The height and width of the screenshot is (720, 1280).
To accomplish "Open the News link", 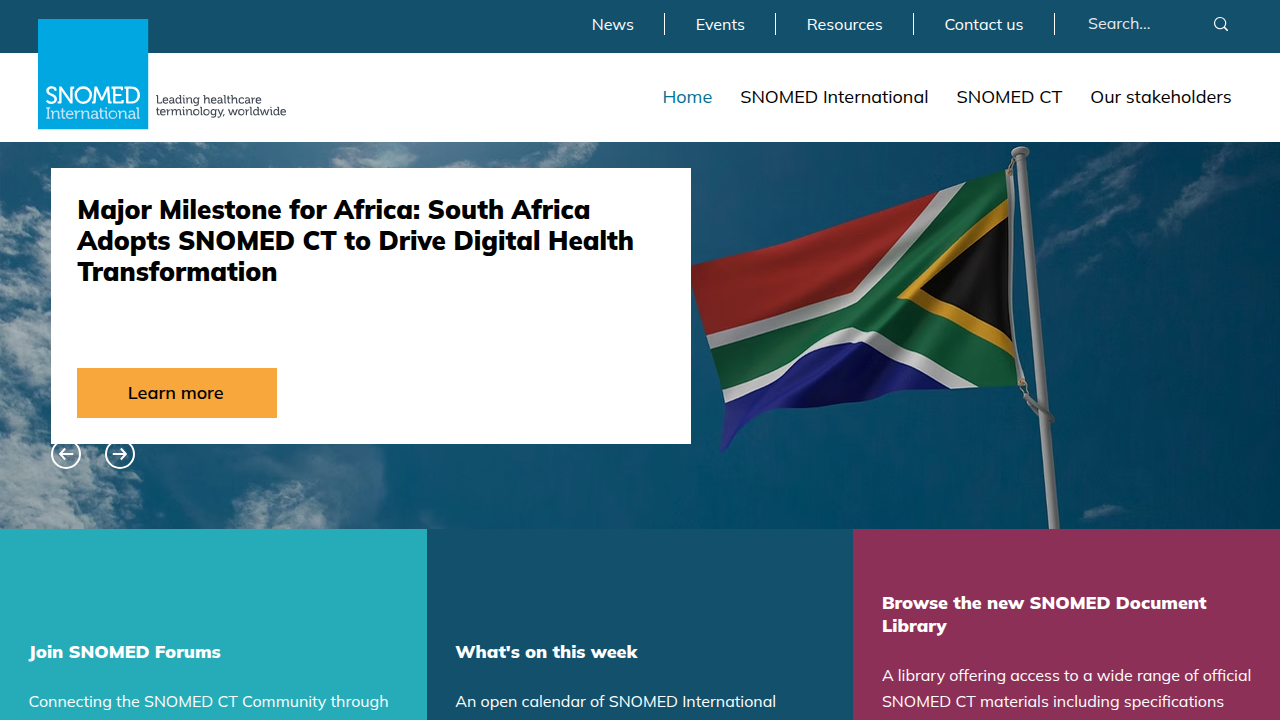I will [x=612, y=24].
